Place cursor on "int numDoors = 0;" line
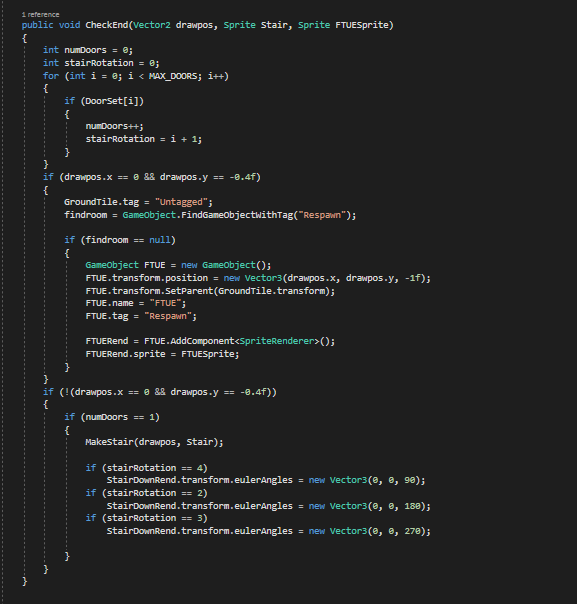The image size is (577, 604). (x=88, y=50)
